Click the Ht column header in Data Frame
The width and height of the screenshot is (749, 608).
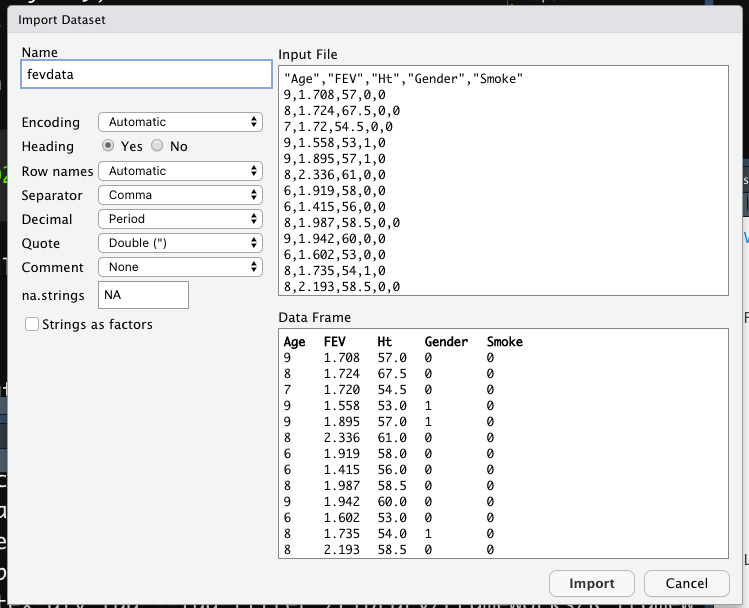click(x=385, y=342)
